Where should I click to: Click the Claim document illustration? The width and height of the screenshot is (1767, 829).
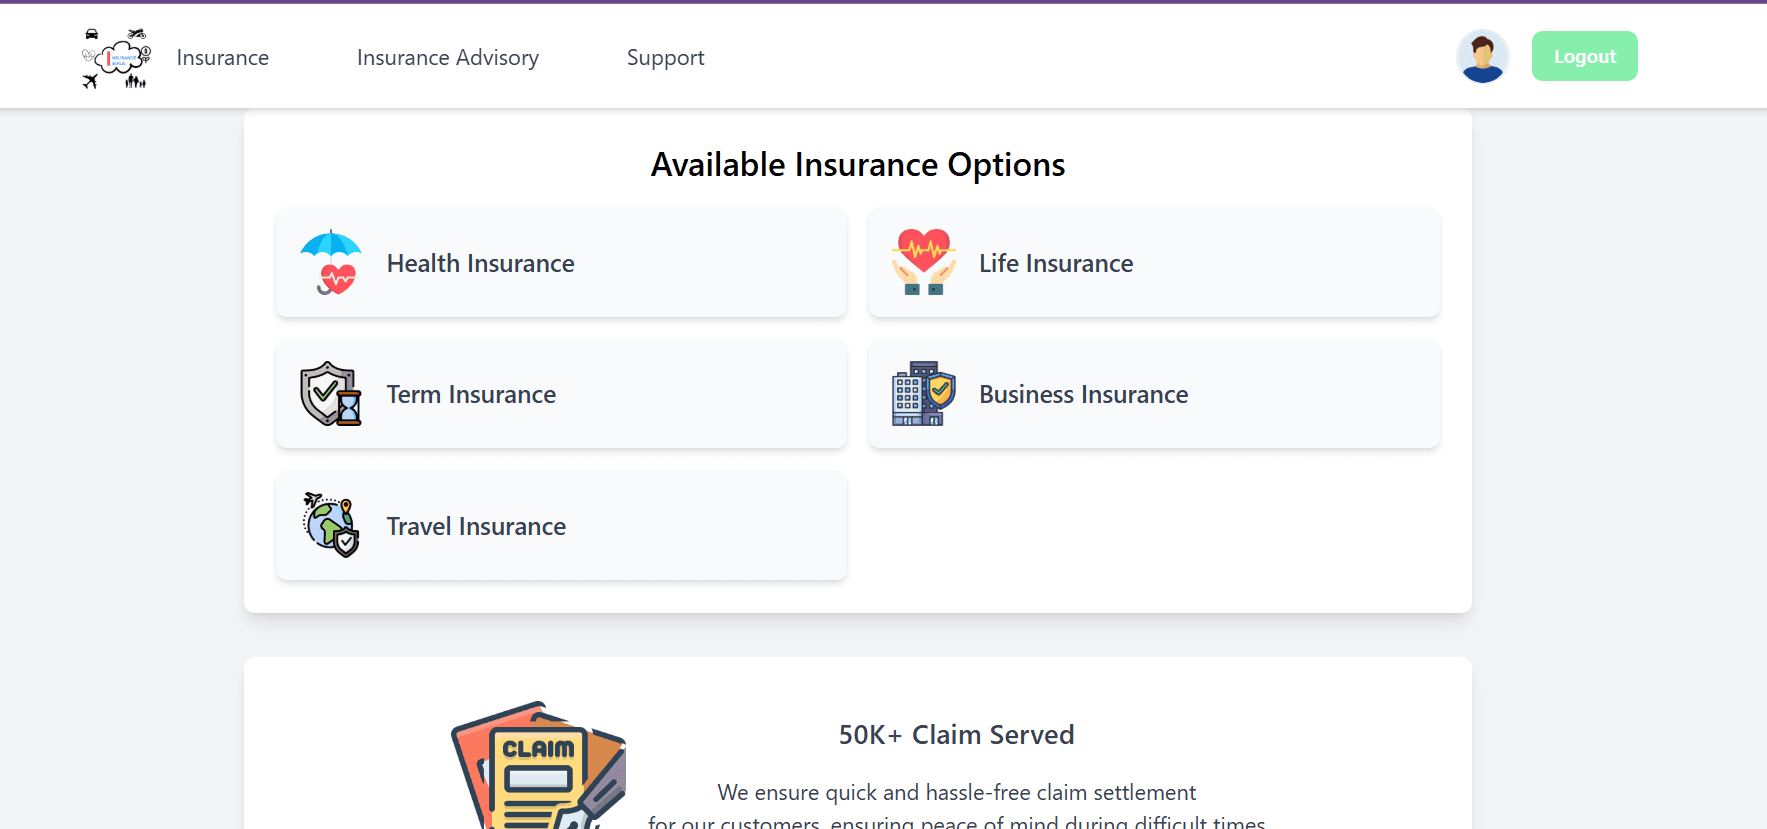pos(540,768)
